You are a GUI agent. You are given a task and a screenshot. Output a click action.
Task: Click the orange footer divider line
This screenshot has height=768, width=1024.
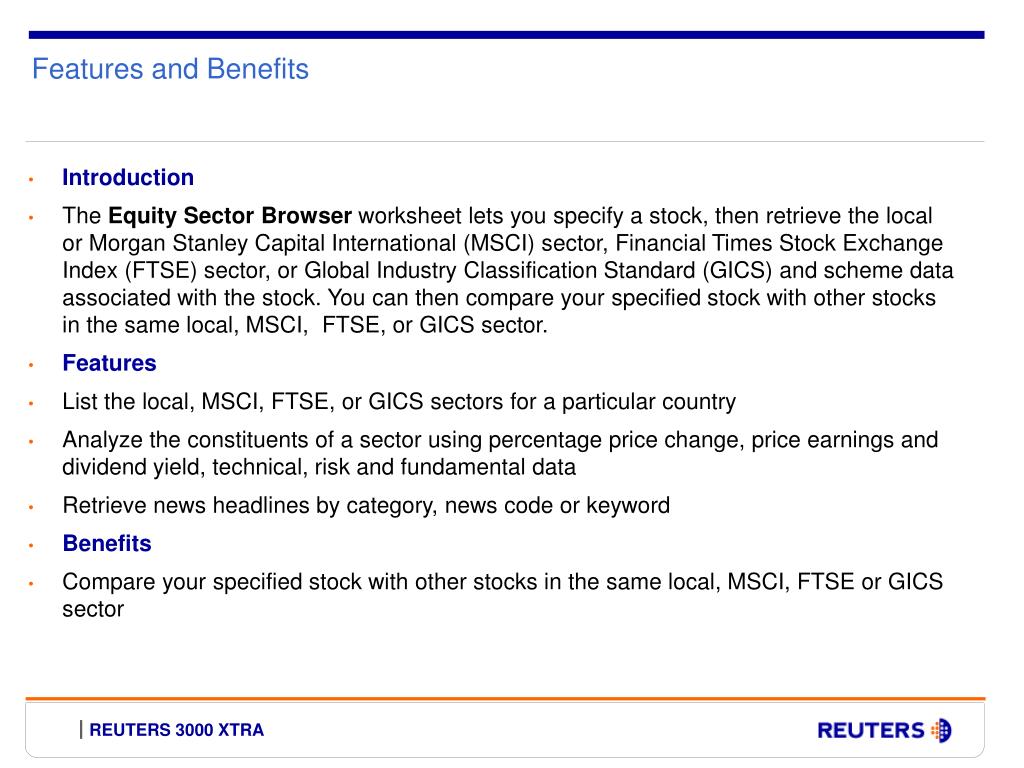[505, 699]
